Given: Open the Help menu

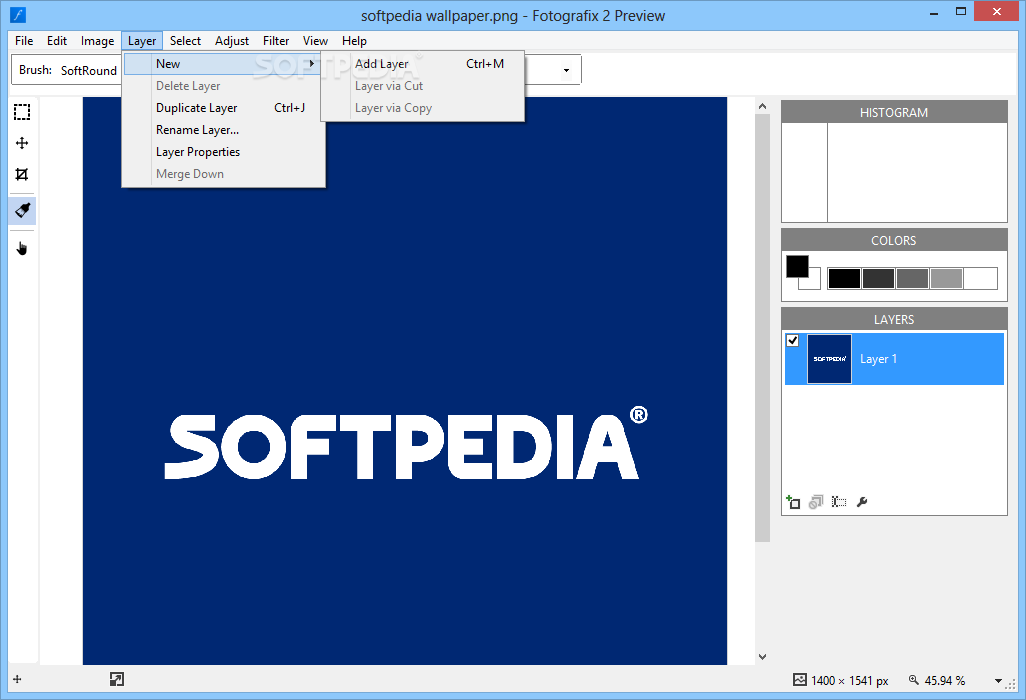Looking at the screenshot, I should point(354,41).
